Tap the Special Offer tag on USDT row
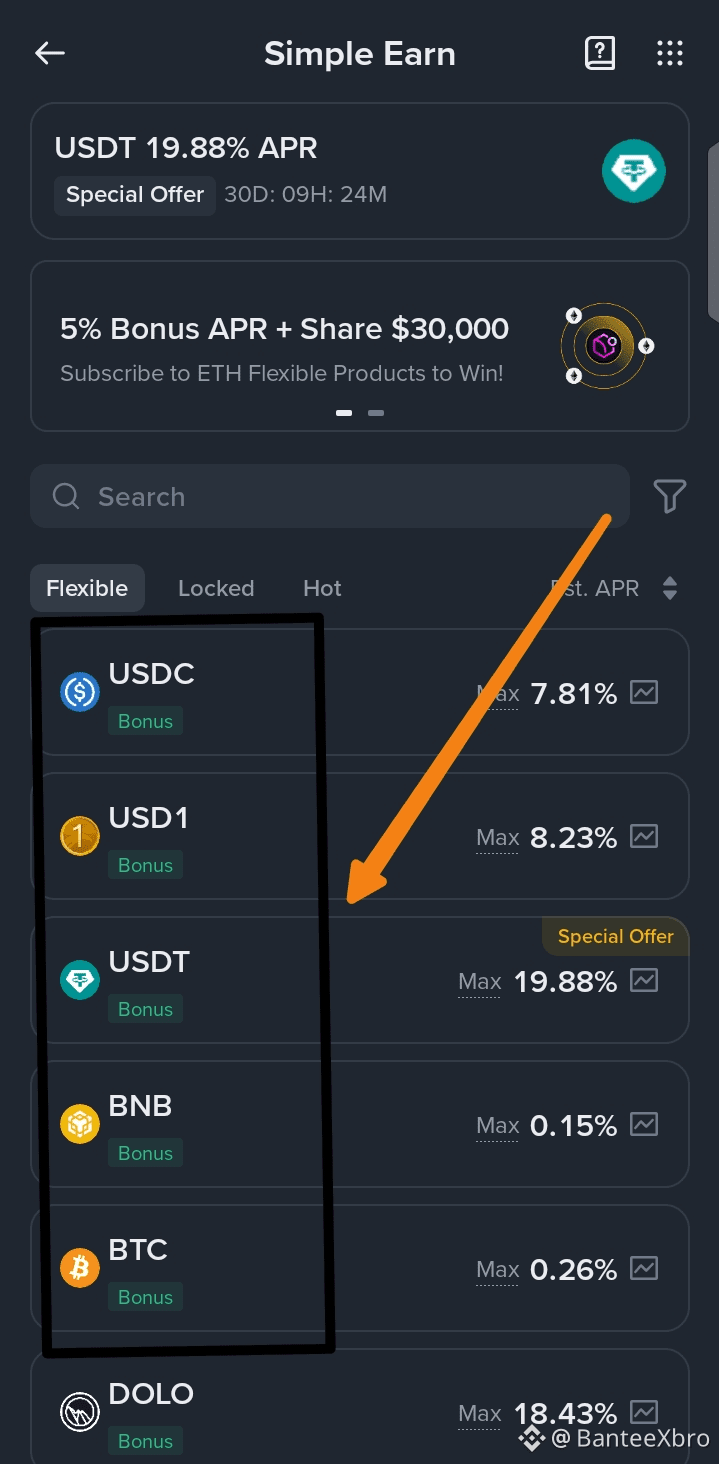The height and width of the screenshot is (1464, 719). (x=615, y=937)
